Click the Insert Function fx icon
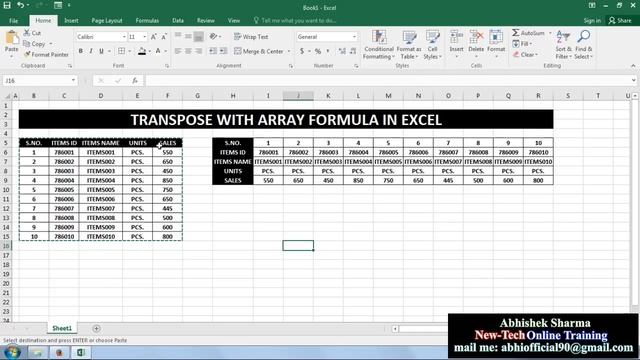The image size is (640, 360). click(x=135, y=81)
